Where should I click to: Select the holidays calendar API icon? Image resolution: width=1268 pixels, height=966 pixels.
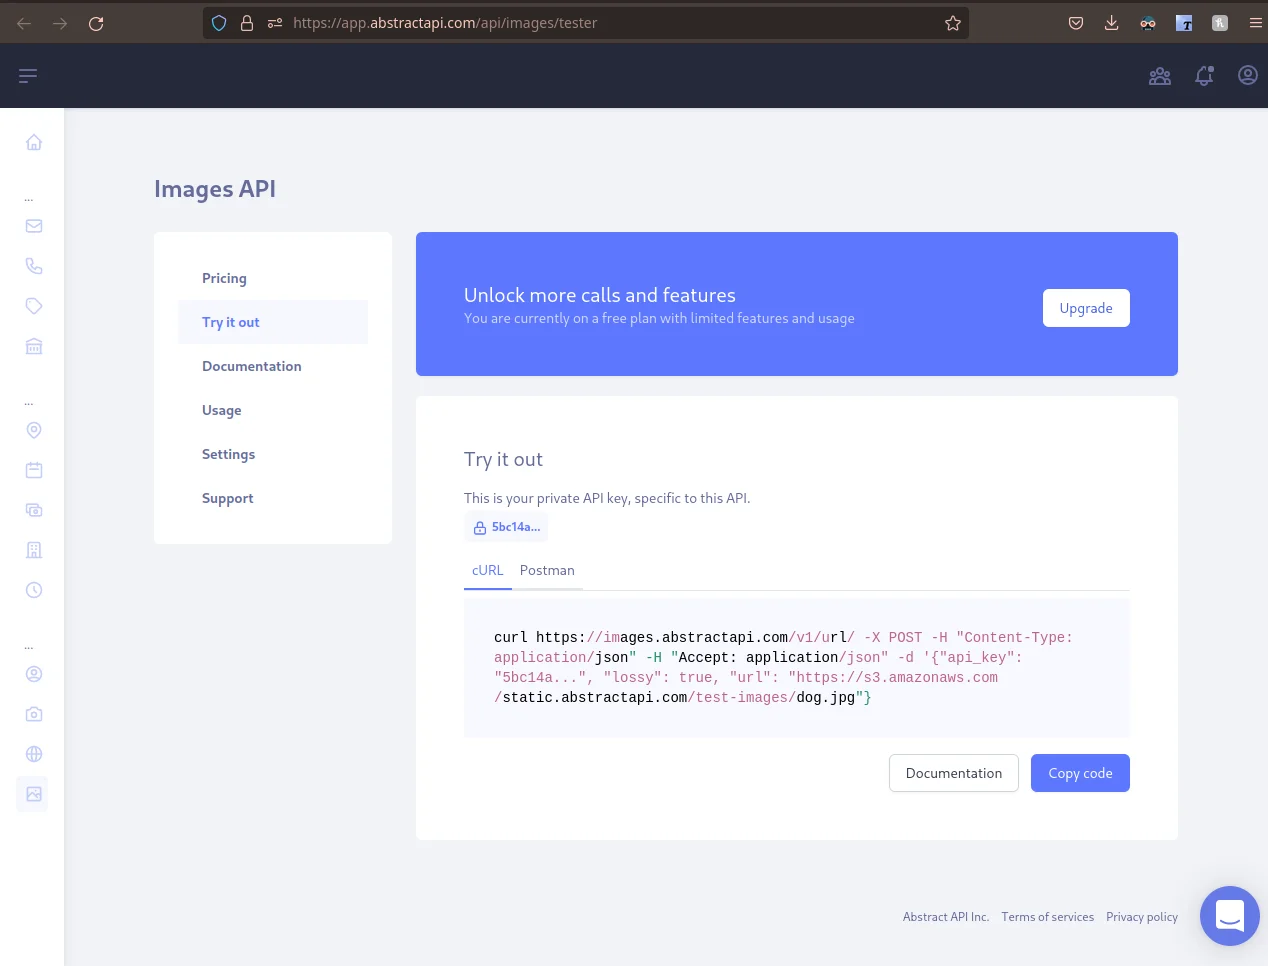(33, 470)
